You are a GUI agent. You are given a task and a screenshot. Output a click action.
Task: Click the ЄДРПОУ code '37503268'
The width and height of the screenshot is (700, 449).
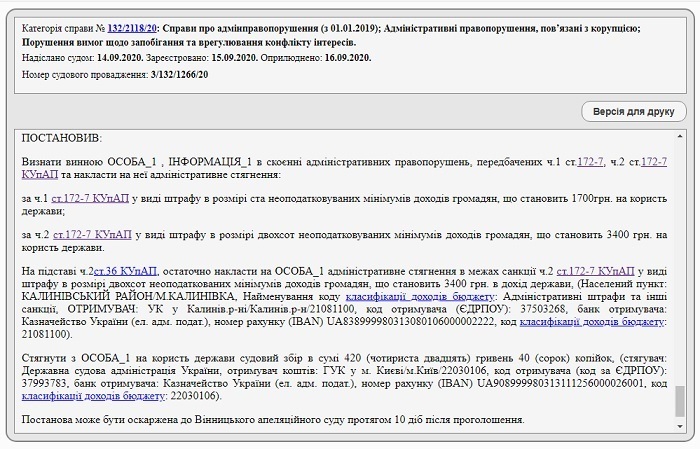point(545,309)
